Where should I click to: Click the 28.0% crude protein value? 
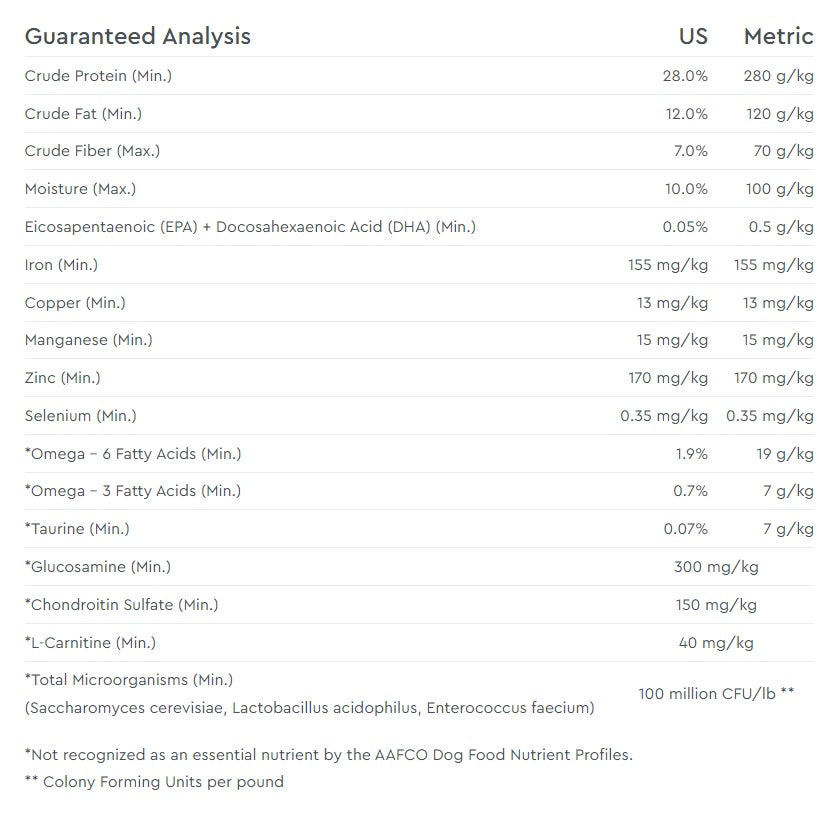click(685, 76)
